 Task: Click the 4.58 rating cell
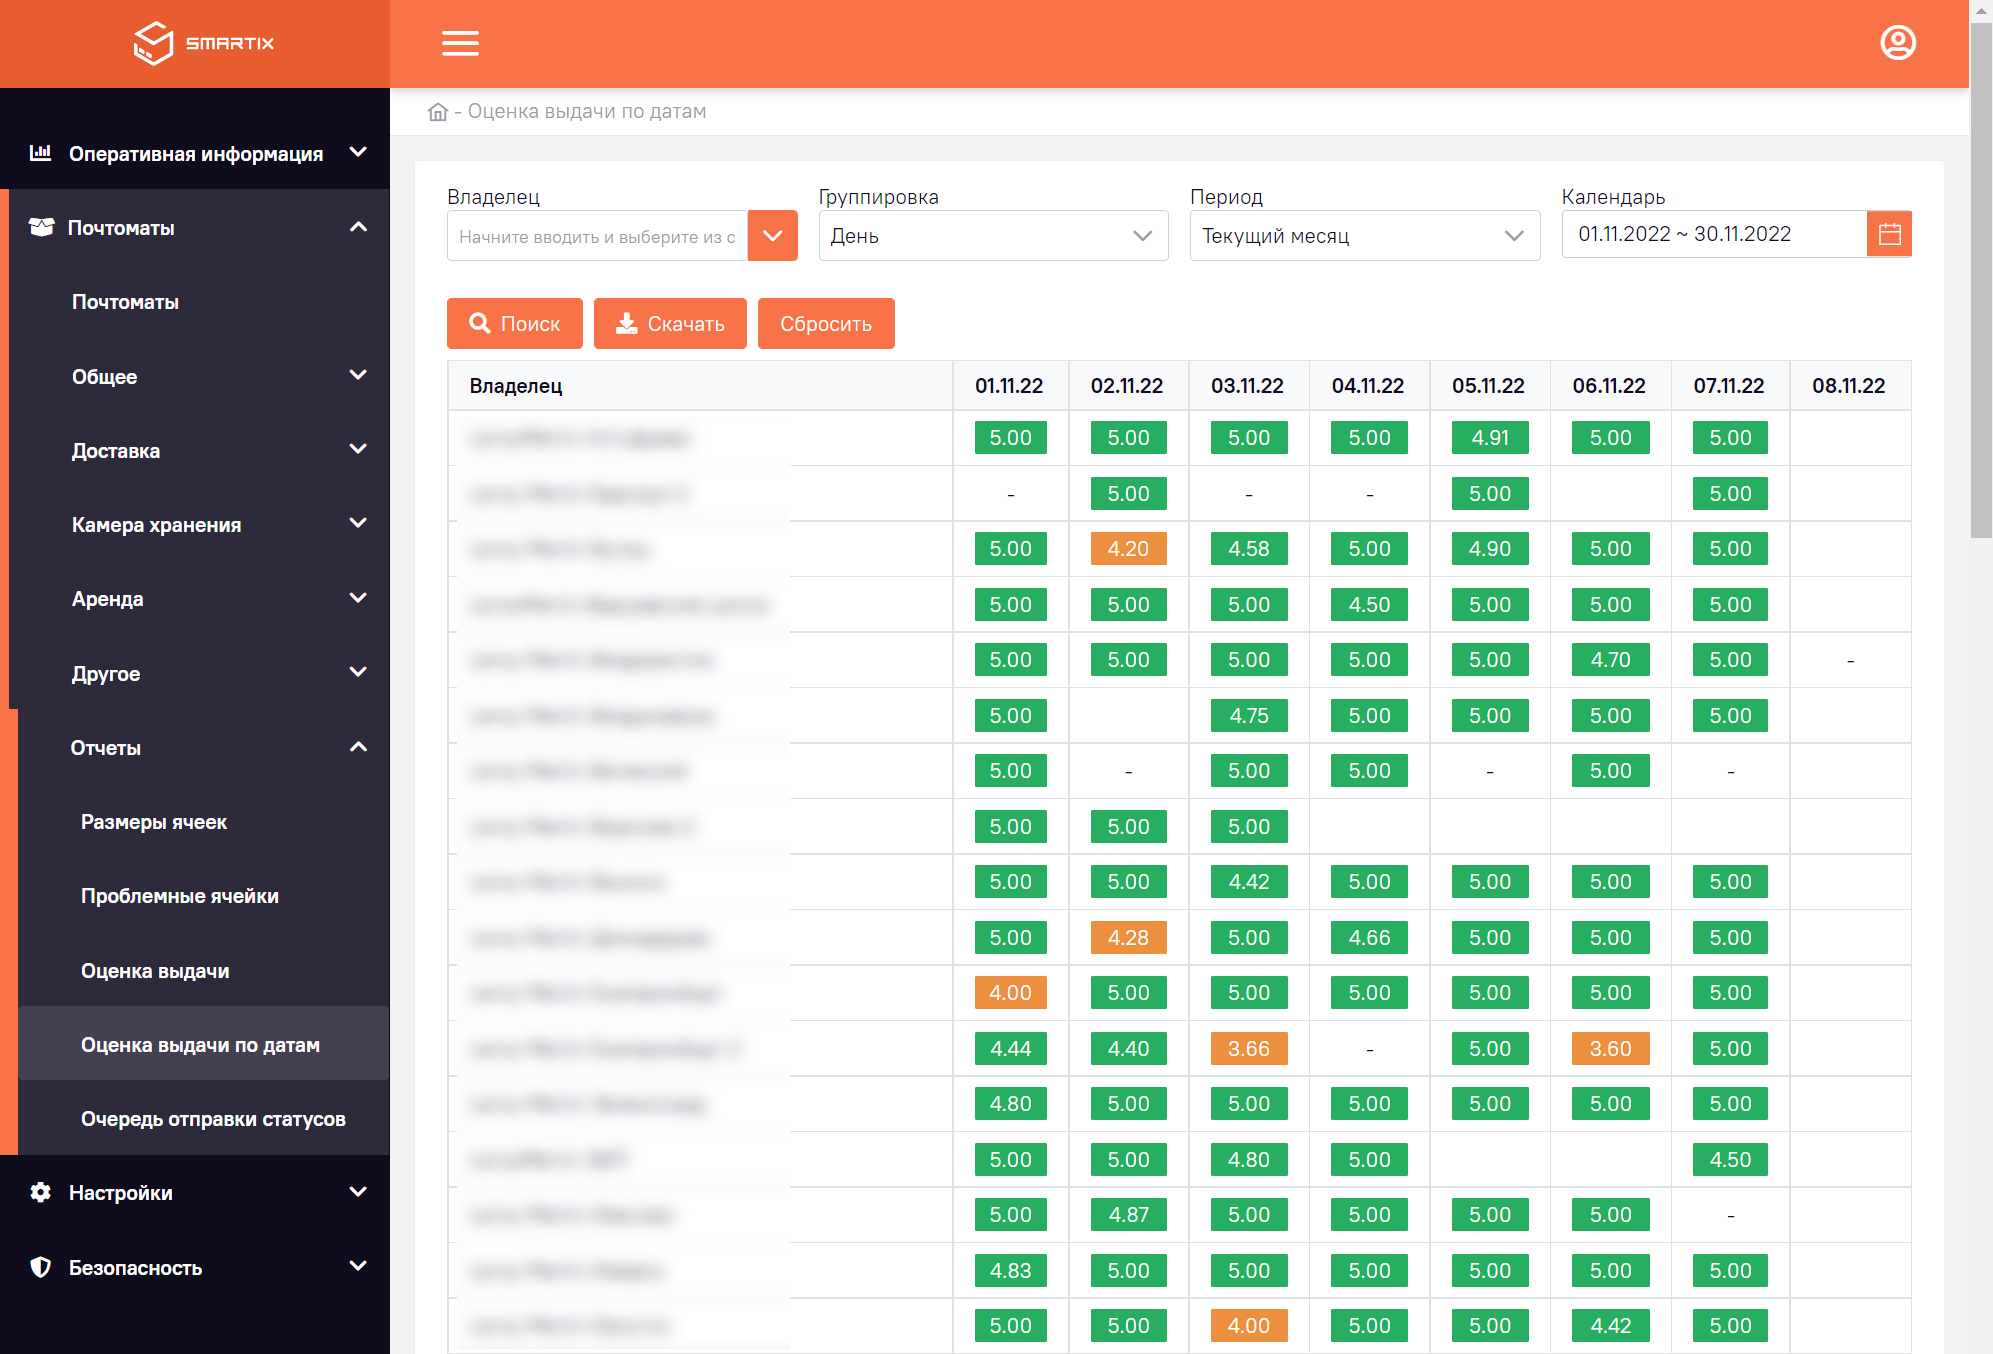coord(1249,549)
